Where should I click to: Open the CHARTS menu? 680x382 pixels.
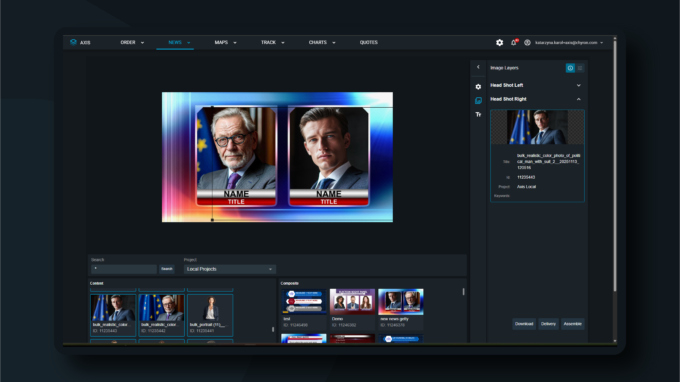click(x=322, y=42)
